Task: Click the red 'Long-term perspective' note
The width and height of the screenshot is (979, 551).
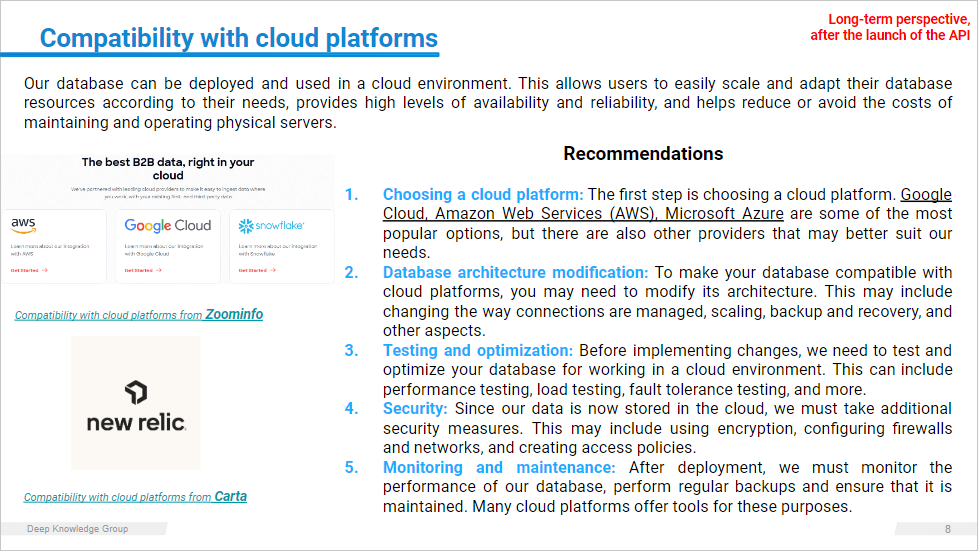Action: tap(898, 19)
